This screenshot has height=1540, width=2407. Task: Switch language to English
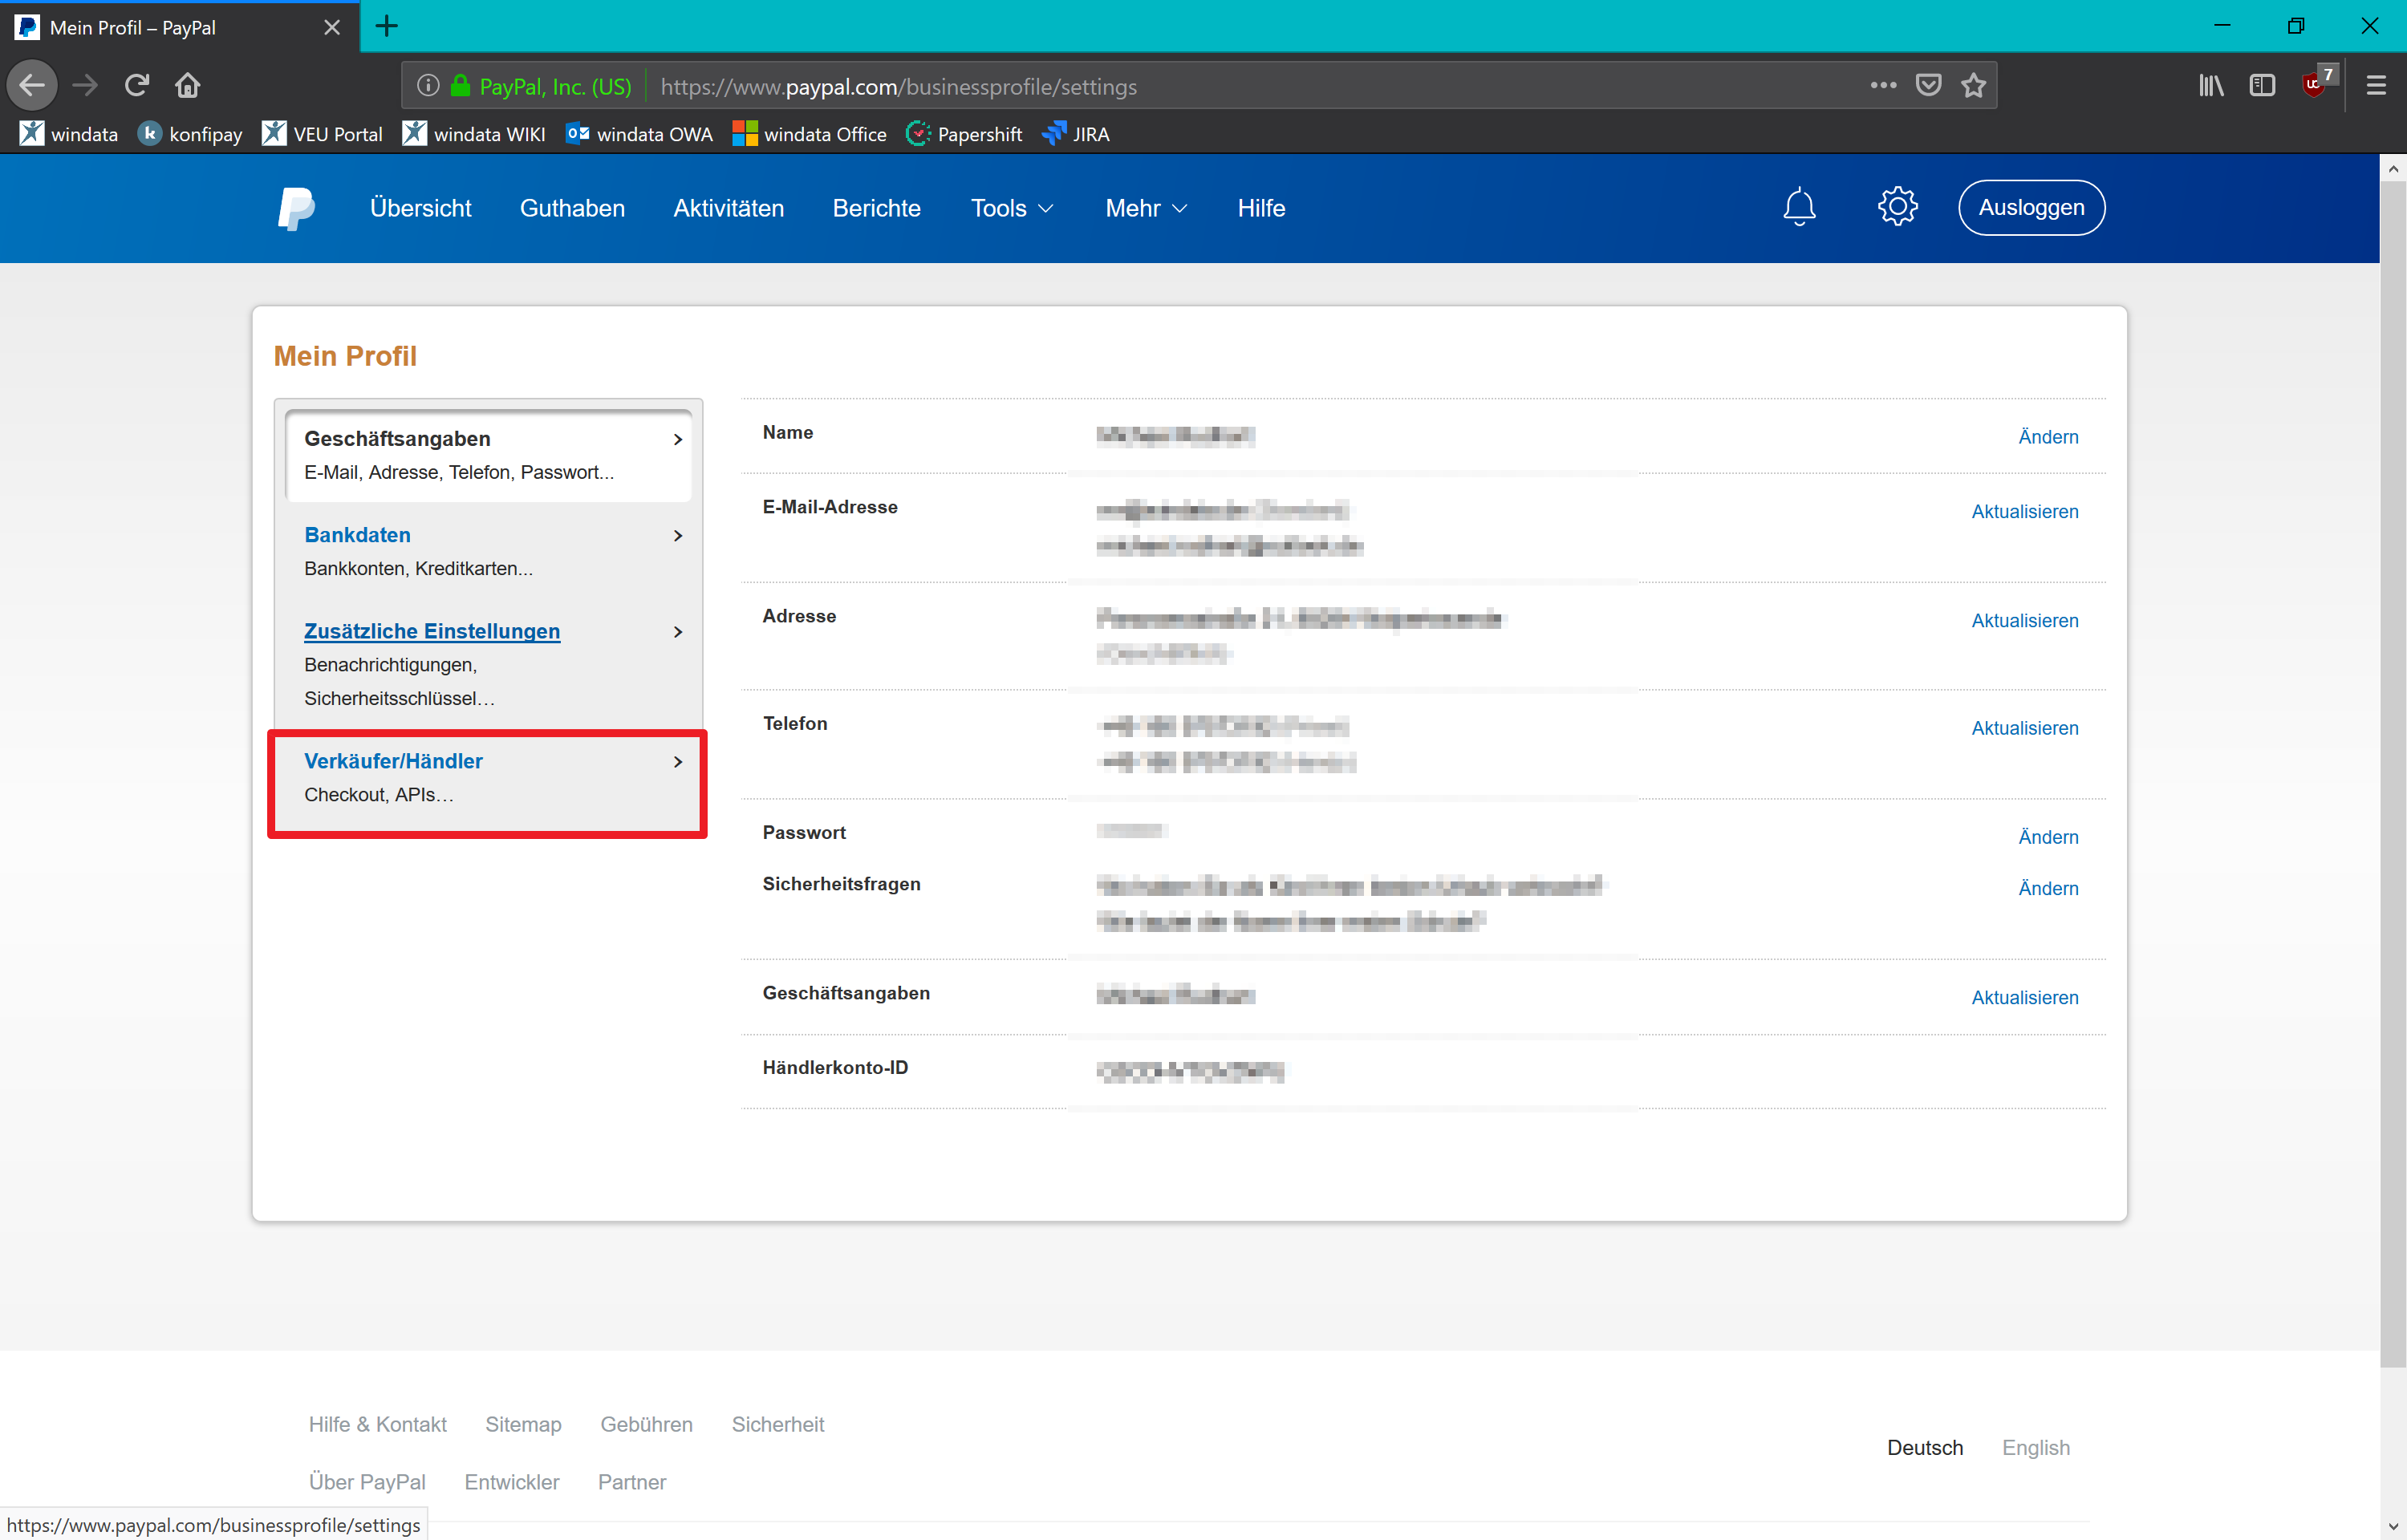[2035, 1448]
